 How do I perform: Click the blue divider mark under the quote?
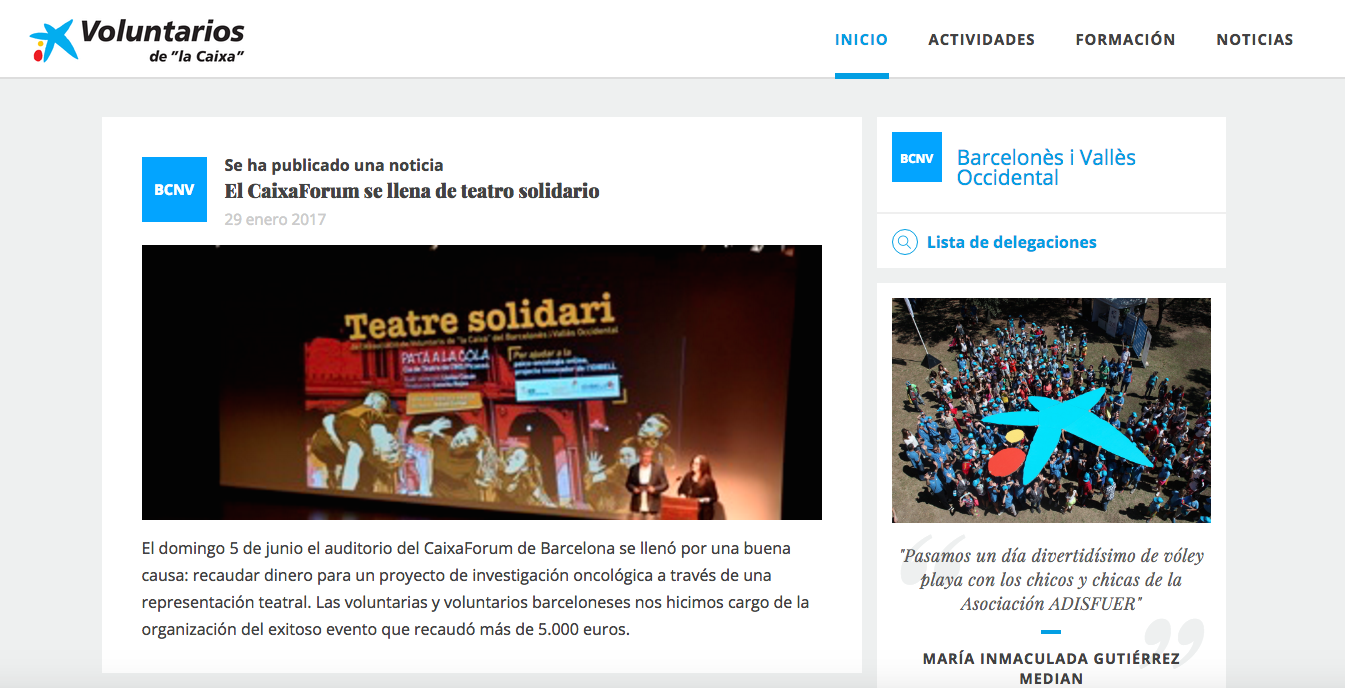click(x=1050, y=632)
